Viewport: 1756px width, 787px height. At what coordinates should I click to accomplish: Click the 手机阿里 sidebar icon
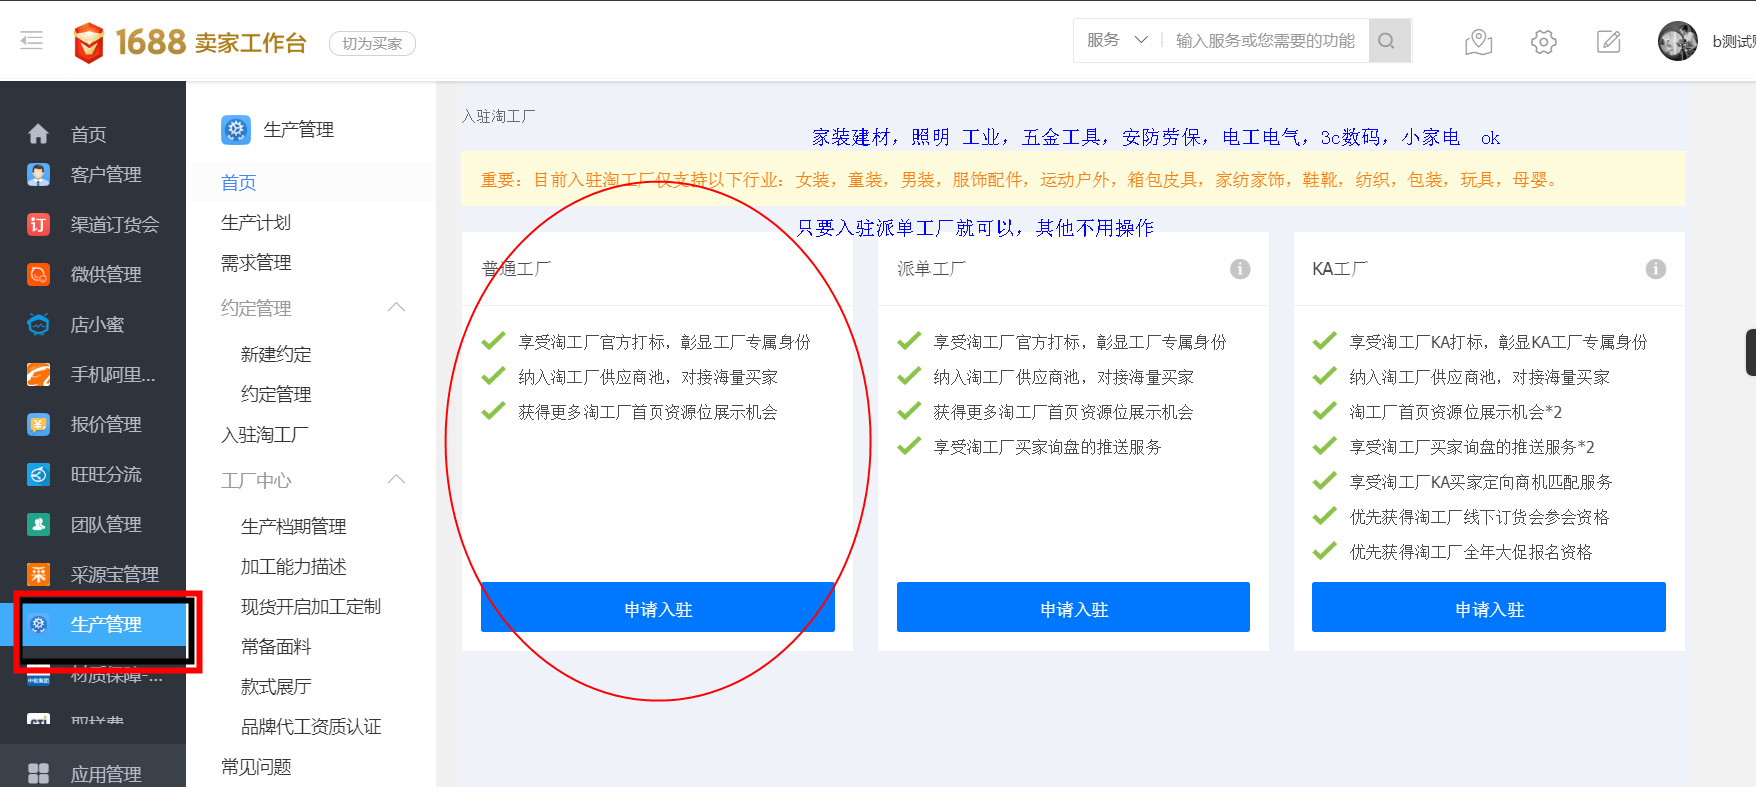(38, 374)
